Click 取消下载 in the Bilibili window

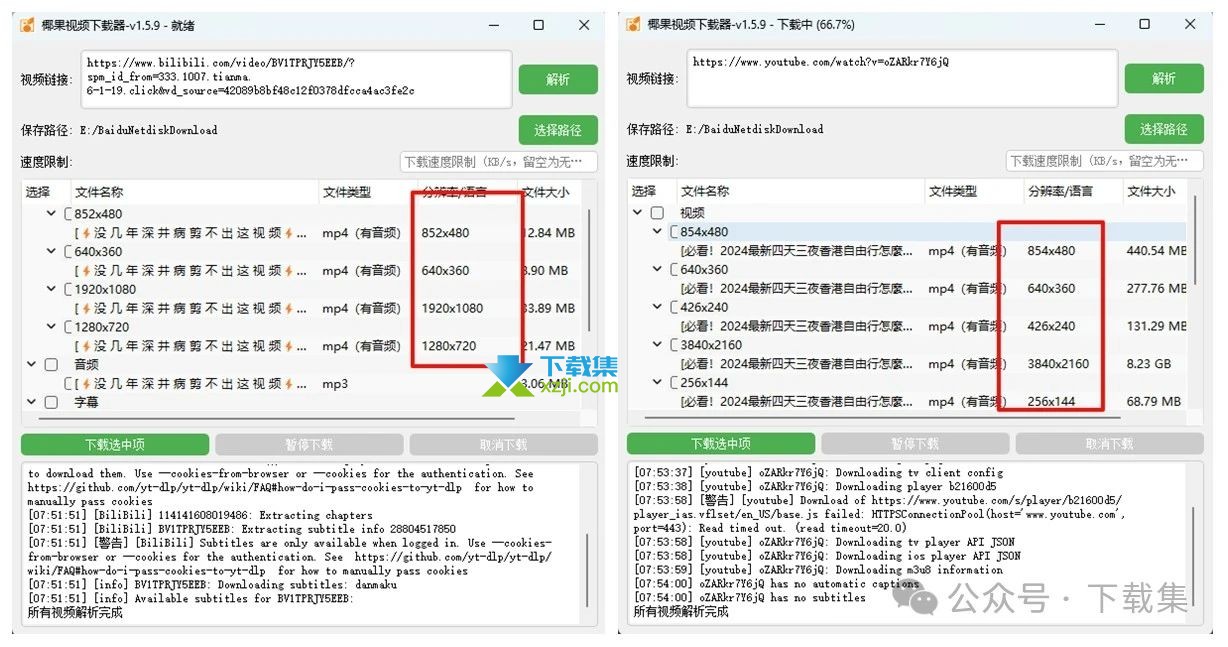(x=503, y=445)
